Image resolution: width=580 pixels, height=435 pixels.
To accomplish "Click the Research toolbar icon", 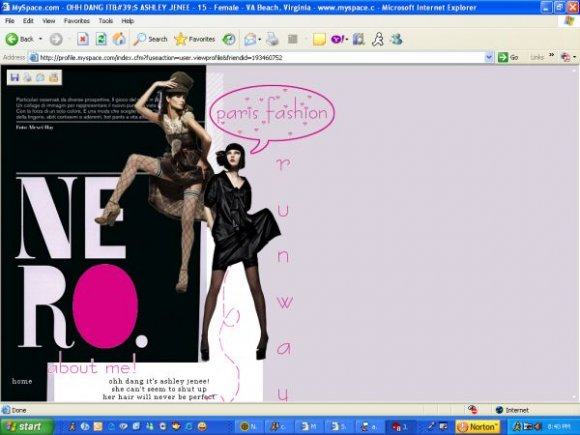I will point(358,39).
